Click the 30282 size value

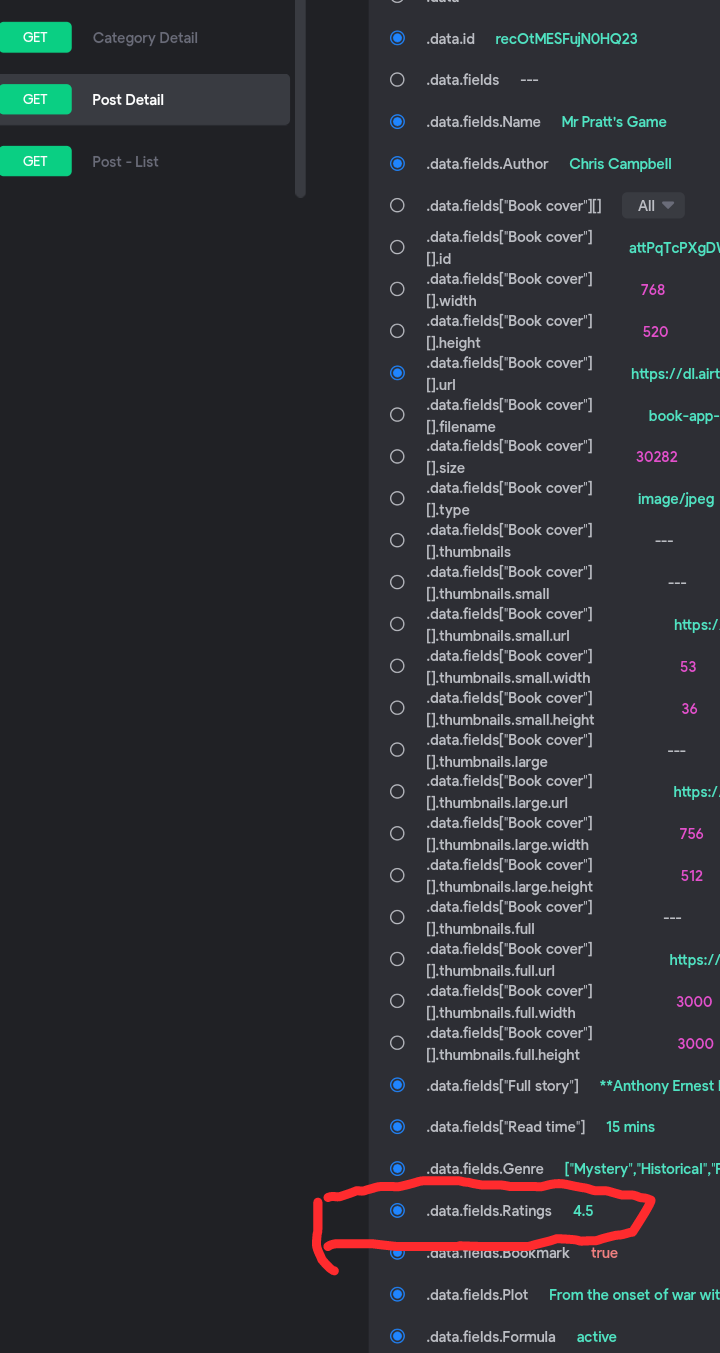coord(657,457)
